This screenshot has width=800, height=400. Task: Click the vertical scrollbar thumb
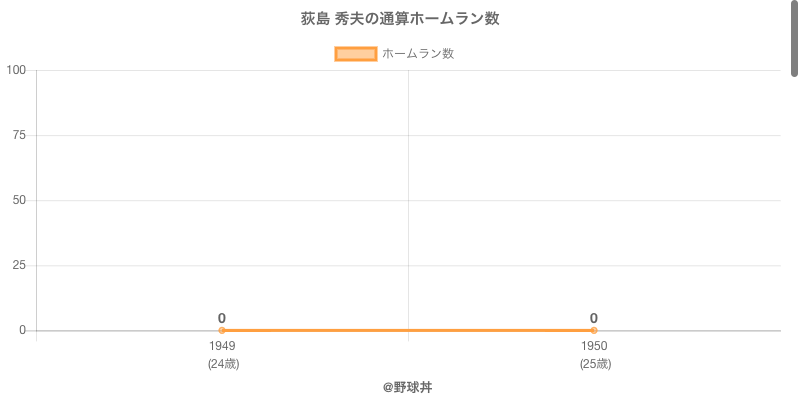[x=794, y=38]
